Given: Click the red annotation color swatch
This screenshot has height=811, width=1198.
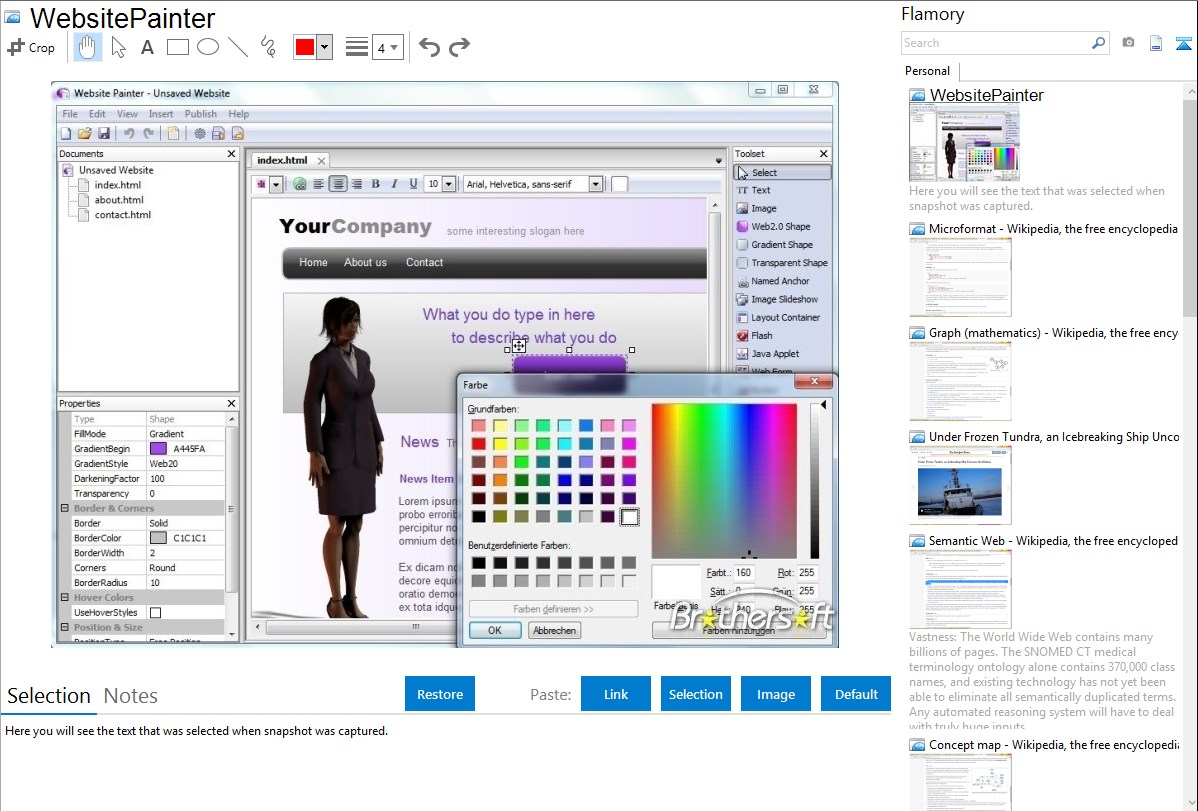Looking at the screenshot, I should (x=305, y=47).
